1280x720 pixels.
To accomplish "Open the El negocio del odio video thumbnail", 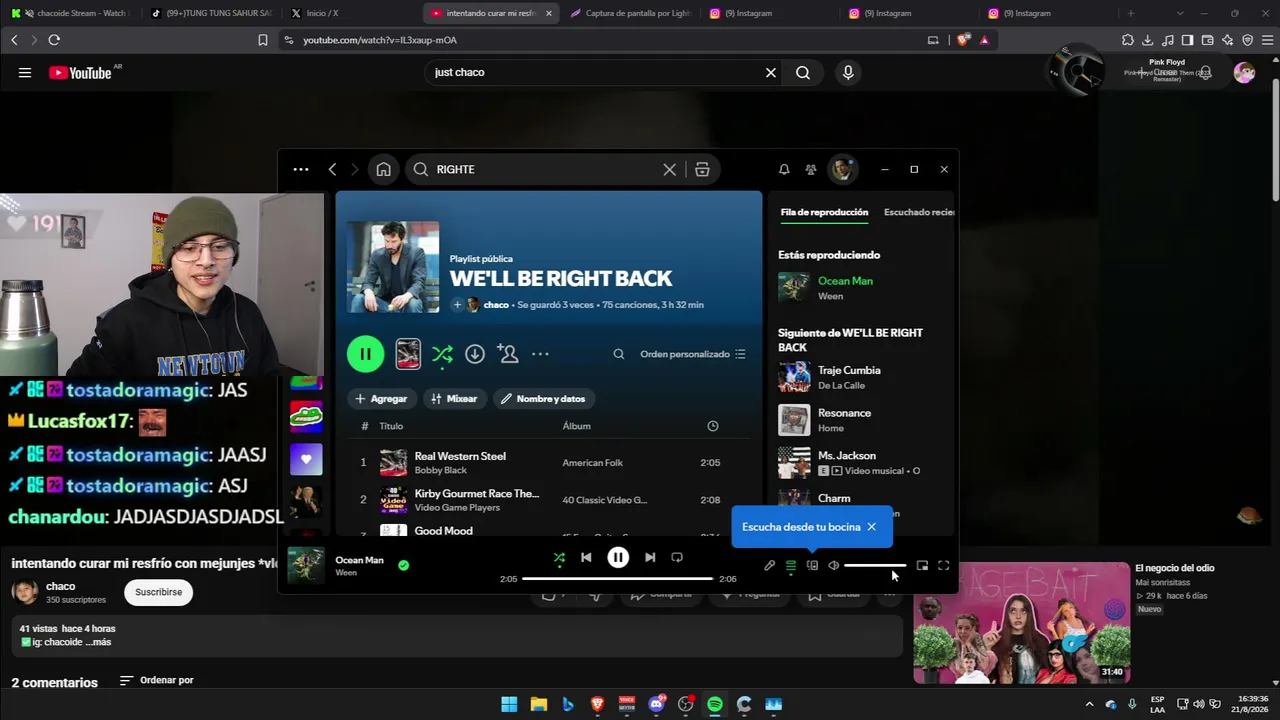I will click(x=1021, y=622).
